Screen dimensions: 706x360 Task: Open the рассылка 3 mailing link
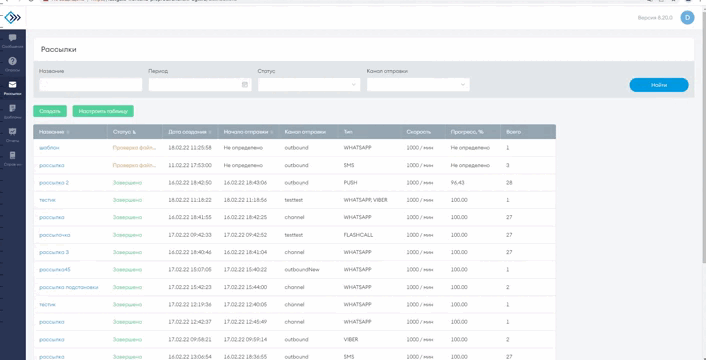point(54,252)
